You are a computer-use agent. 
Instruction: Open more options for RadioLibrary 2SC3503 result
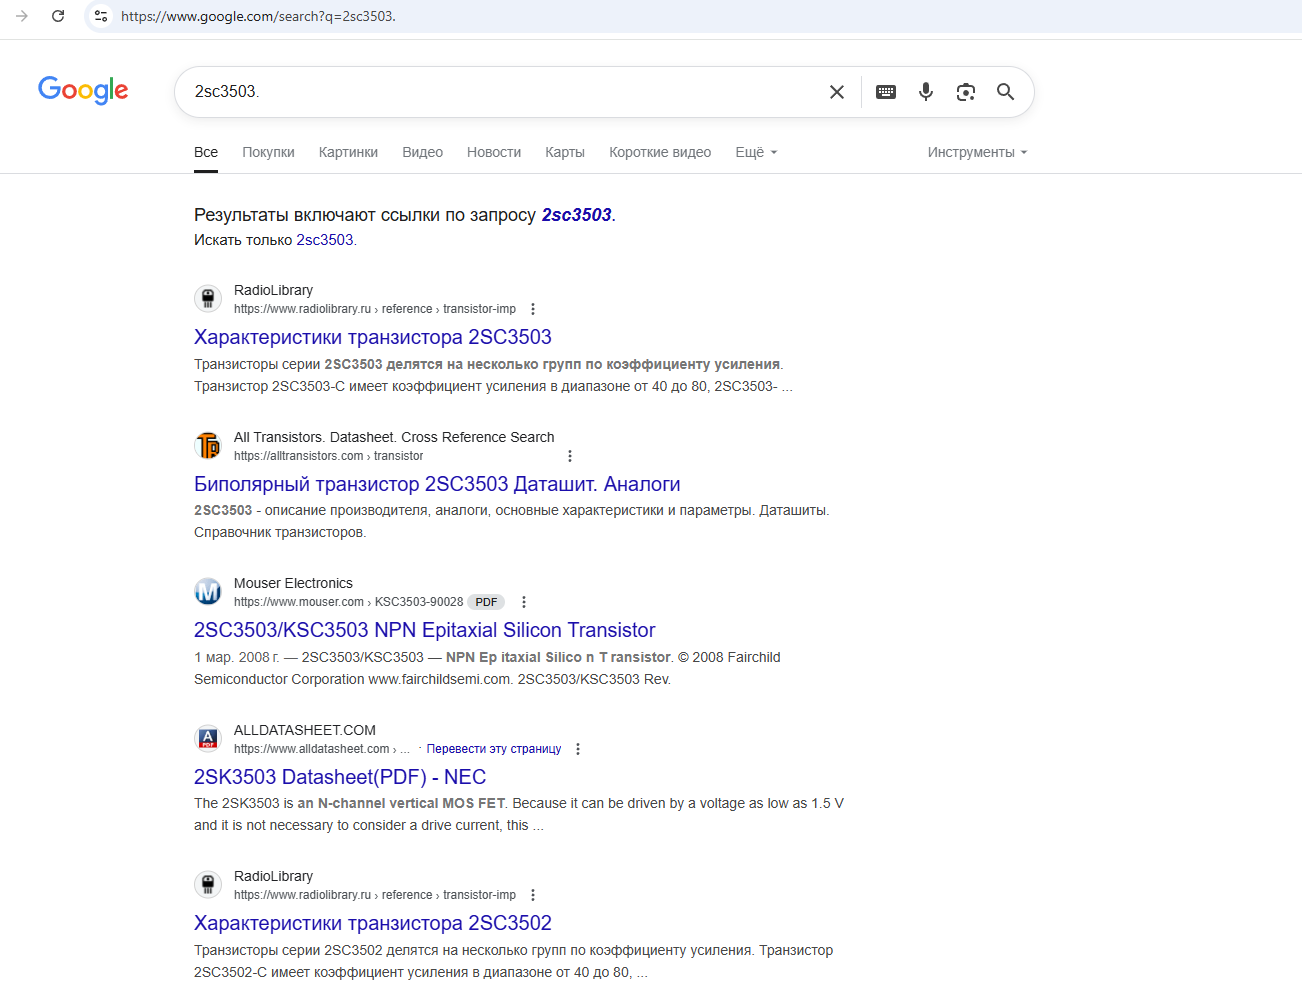[533, 309]
